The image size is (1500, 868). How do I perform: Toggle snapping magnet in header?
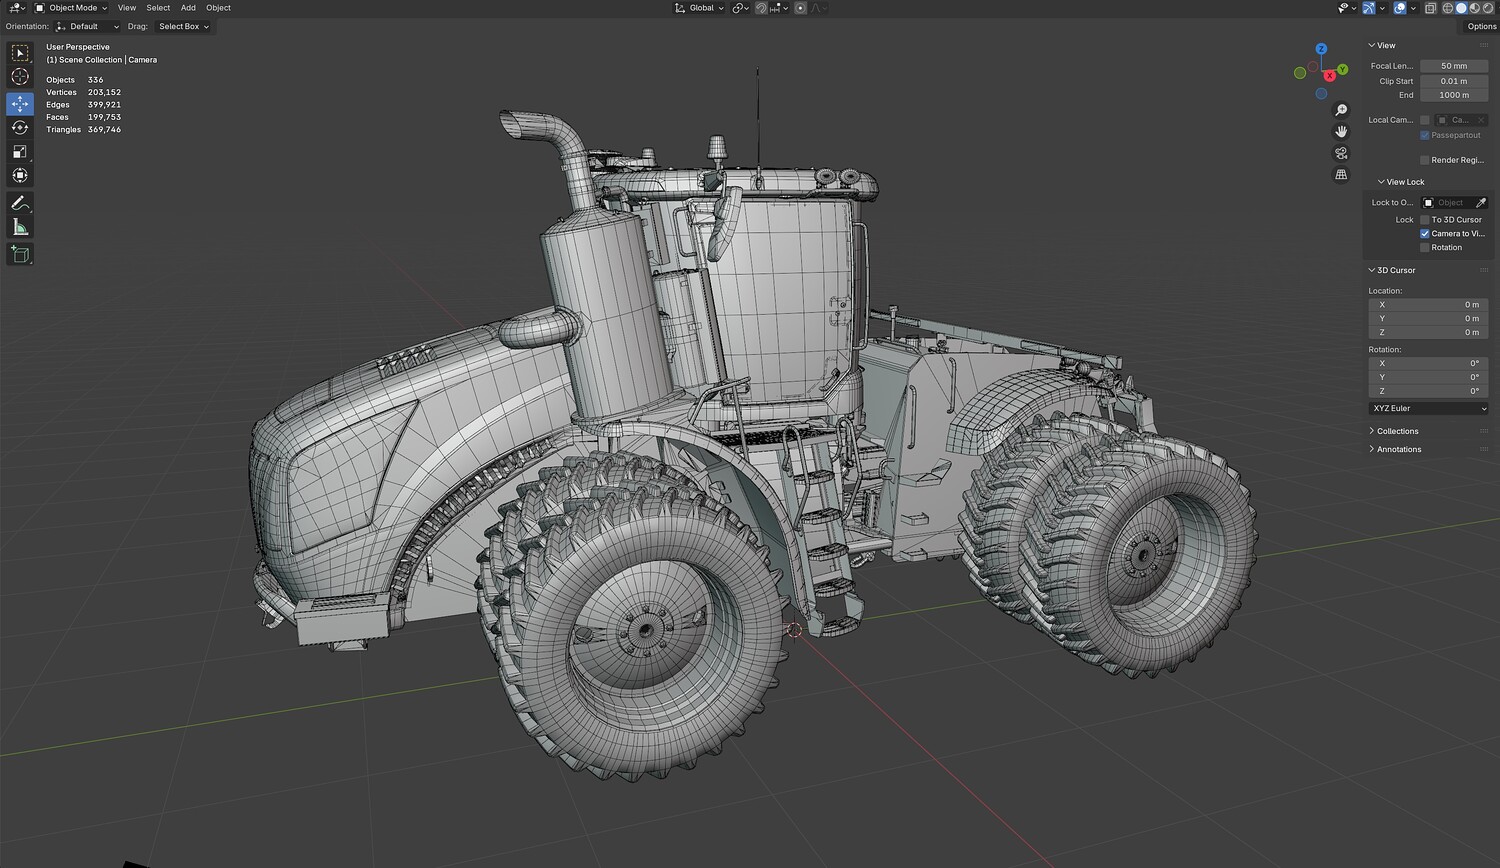coord(761,8)
